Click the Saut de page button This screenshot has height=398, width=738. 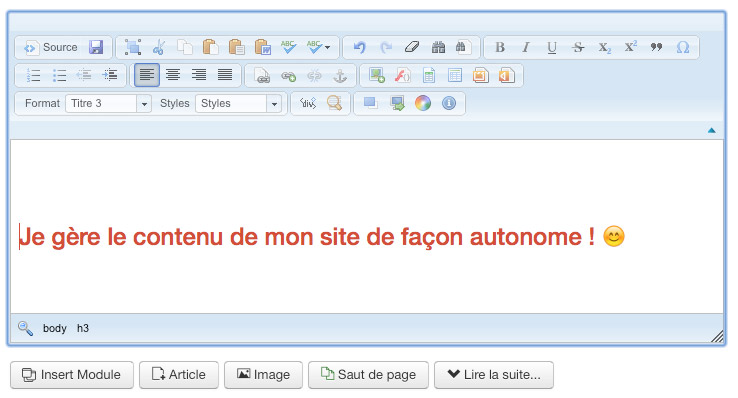(x=368, y=375)
